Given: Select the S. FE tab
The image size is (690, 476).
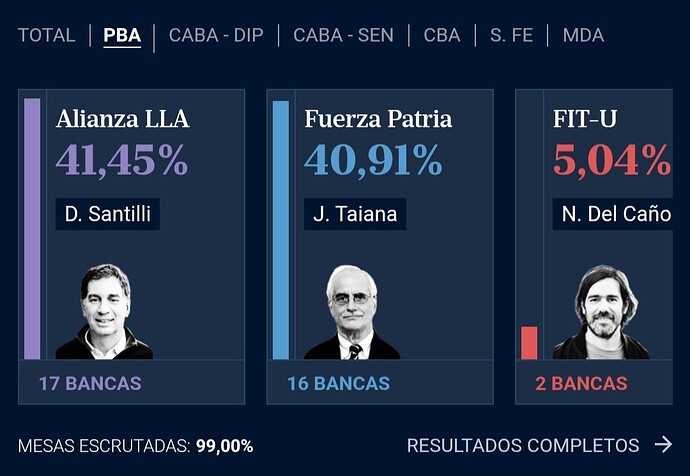Looking at the screenshot, I should pyautogui.click(x=511, y=36).
